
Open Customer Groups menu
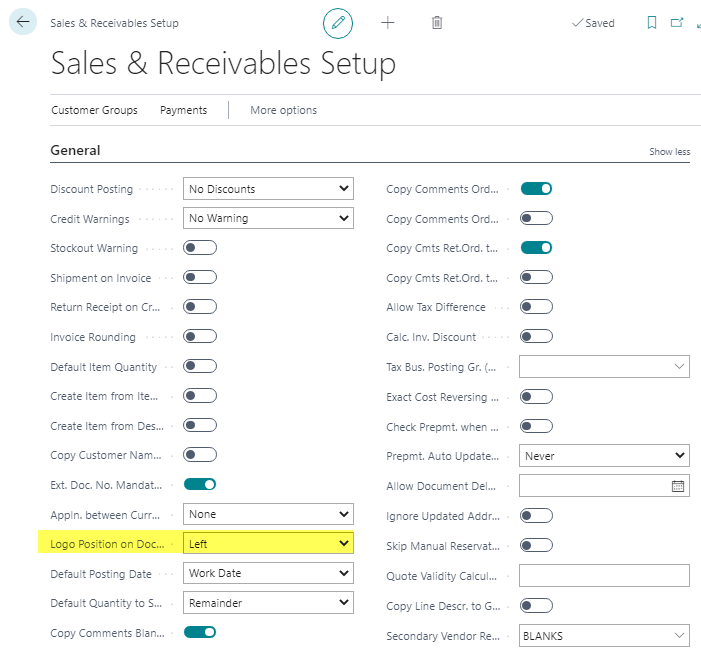point(94,110)
